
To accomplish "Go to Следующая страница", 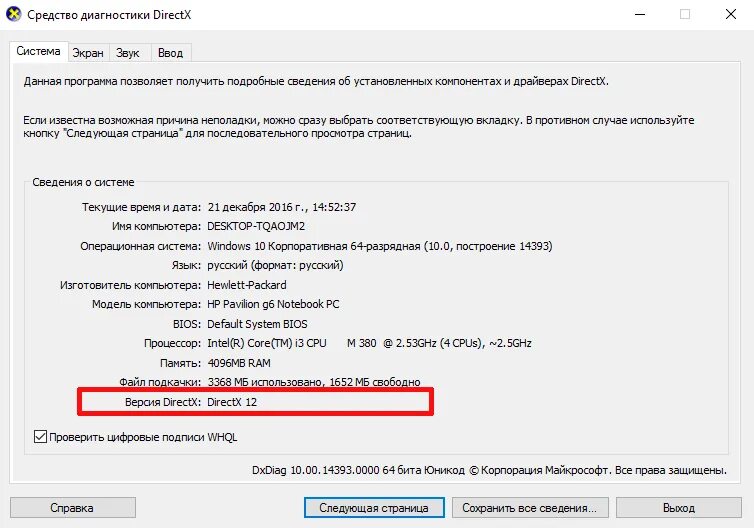I will click(x=374, y=508).
